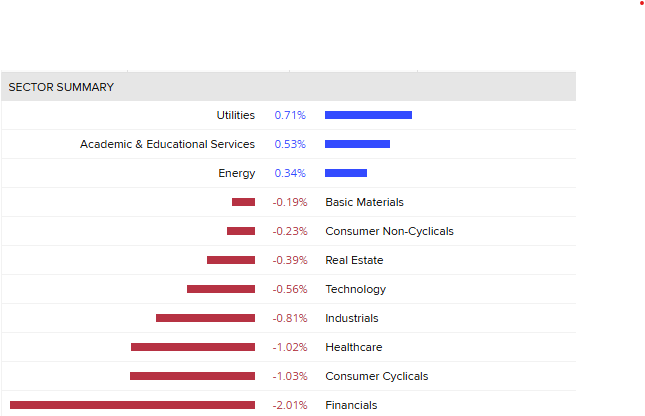Select the Technology sector label

355,289
